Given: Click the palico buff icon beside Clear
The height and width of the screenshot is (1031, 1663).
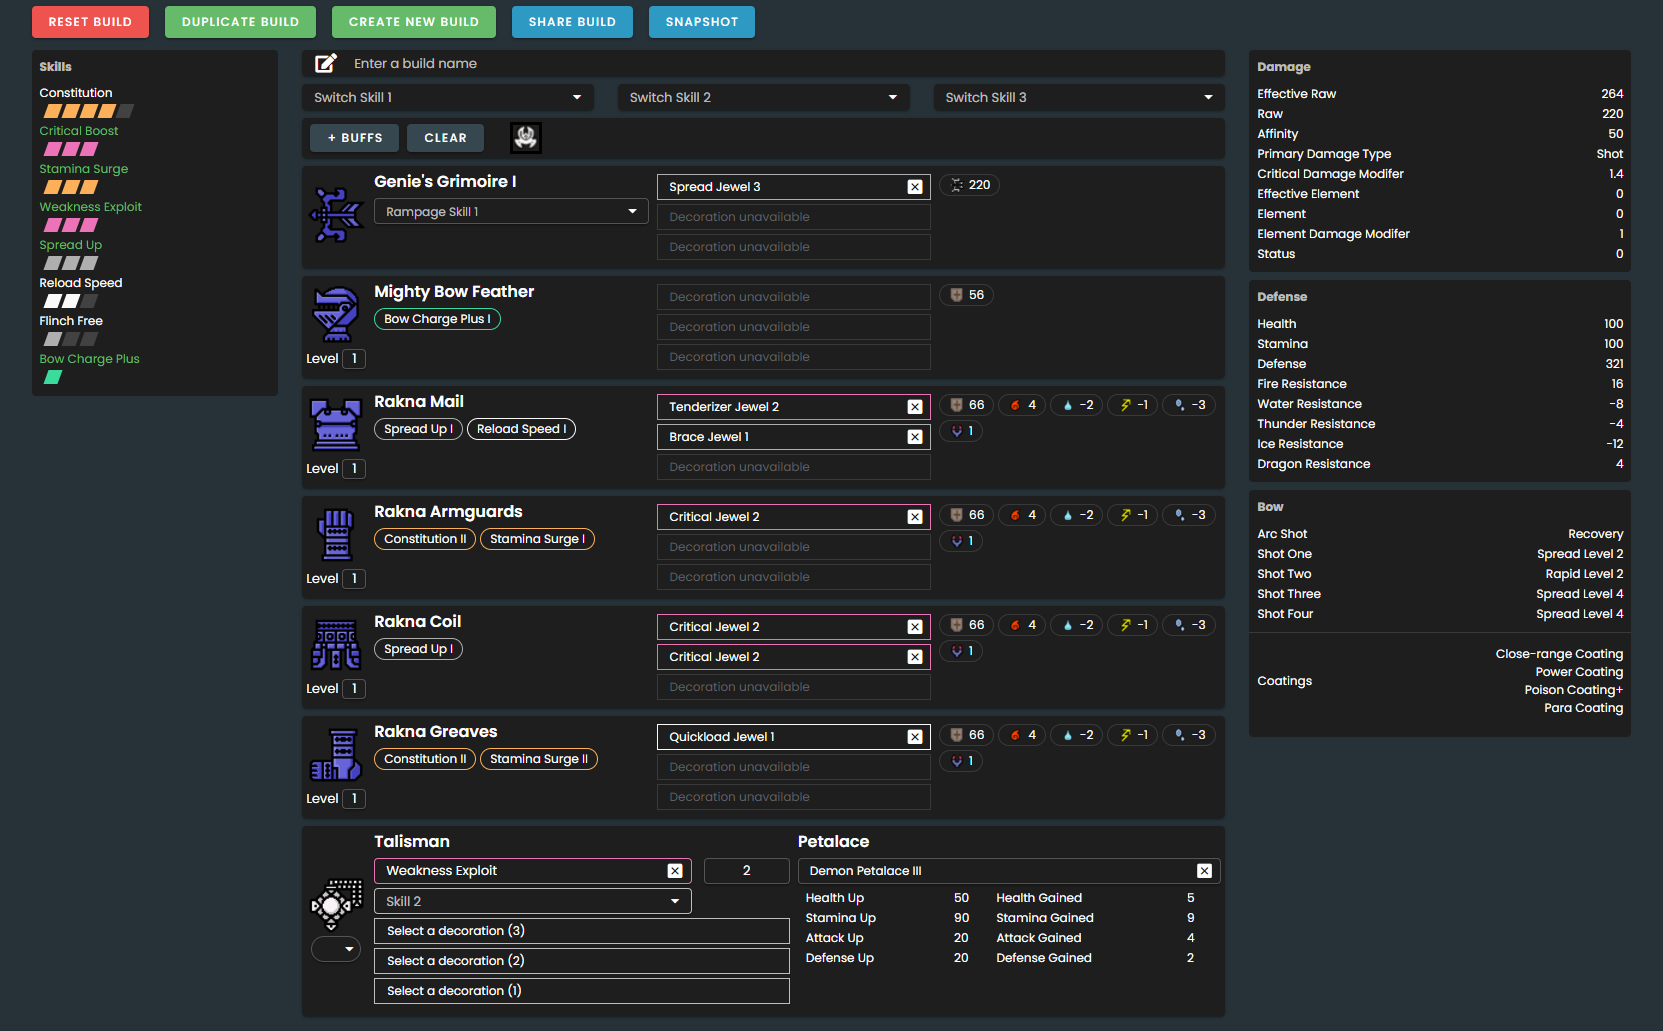Looking at the screenshot, I should coord(526,138).
